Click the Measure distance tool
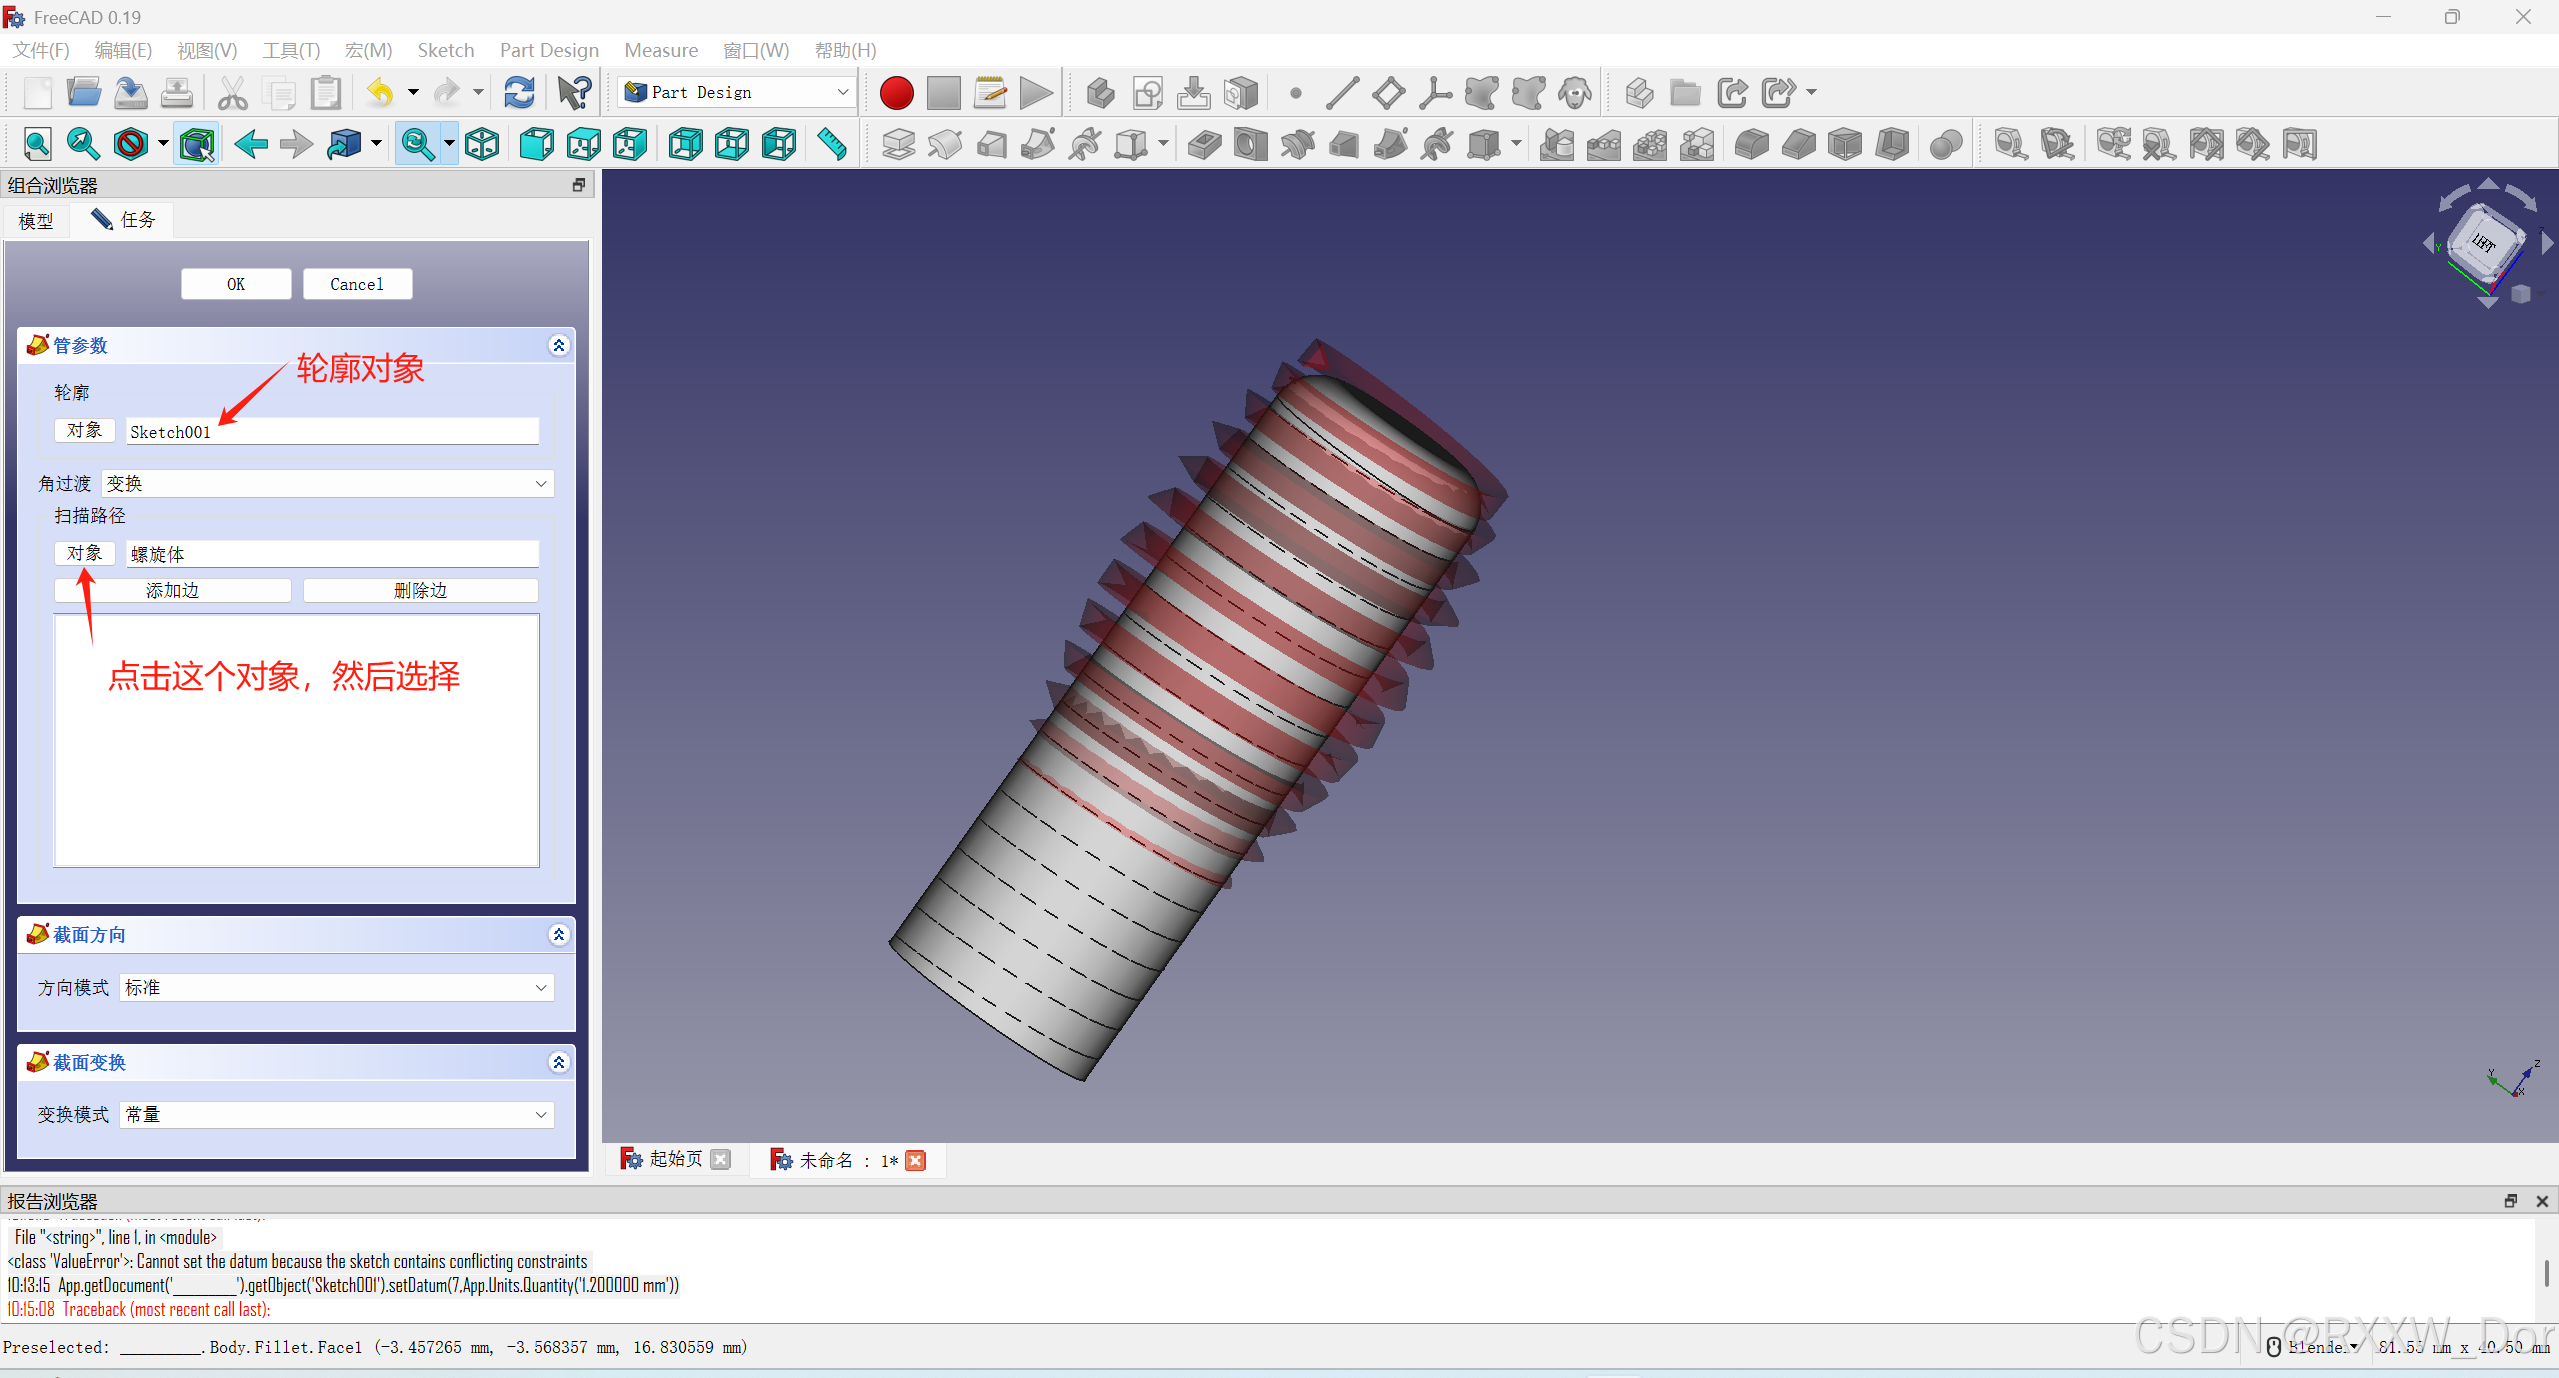The width and height of the screenshot is (2559, 1378). [831, 144]
